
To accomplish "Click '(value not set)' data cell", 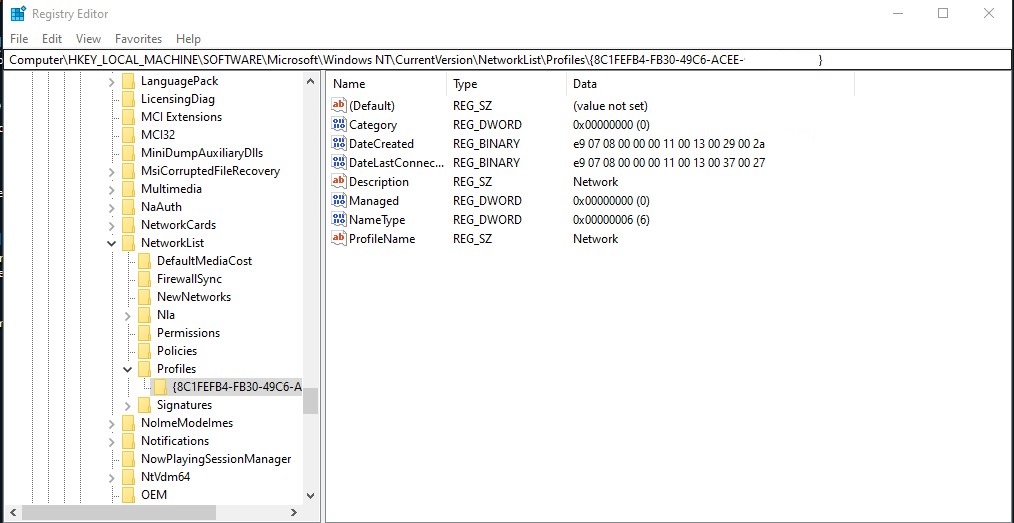I will point(610,105).
